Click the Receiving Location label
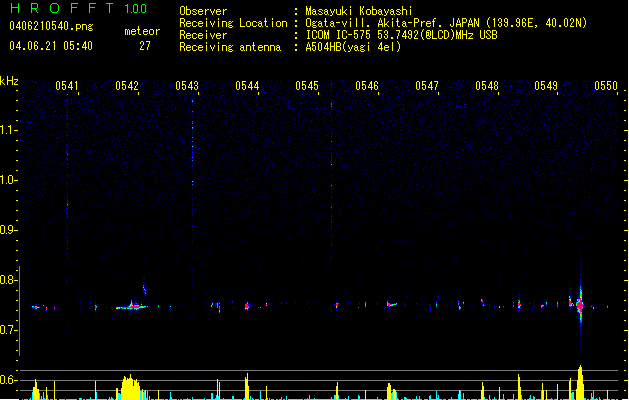This screenshot has width=629, height=400. click(x=233, y=23)
